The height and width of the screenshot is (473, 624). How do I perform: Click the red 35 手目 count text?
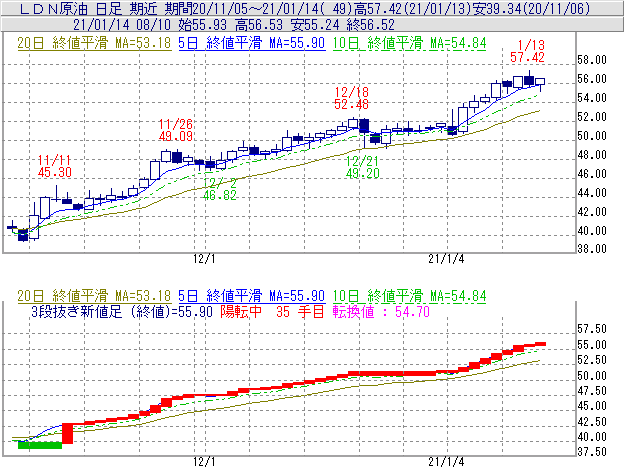[x=300, y=311]
